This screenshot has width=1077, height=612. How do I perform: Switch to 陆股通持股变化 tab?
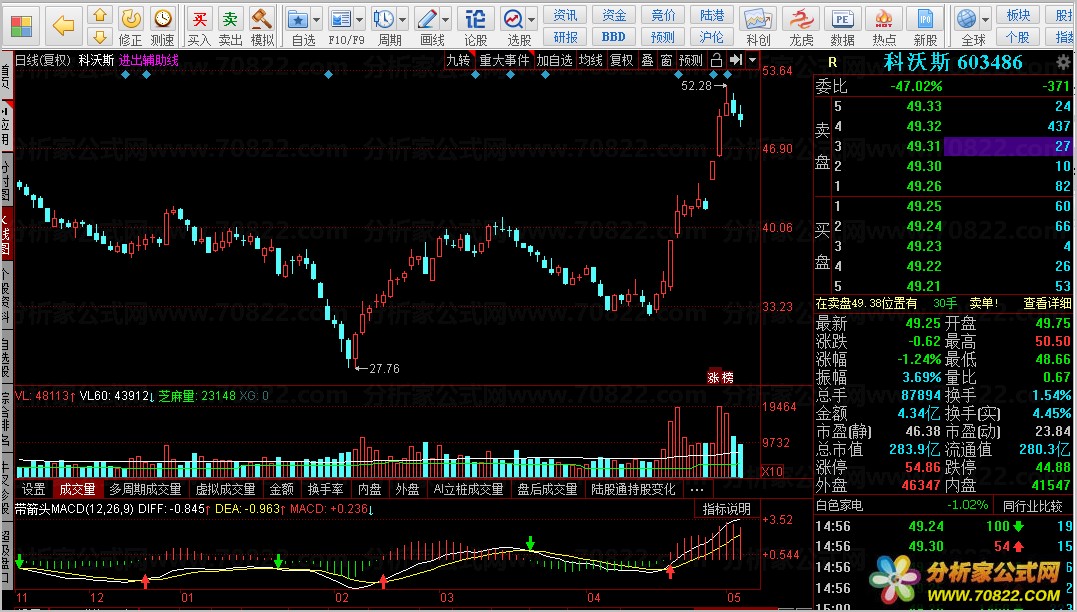(x=633, y=489)
